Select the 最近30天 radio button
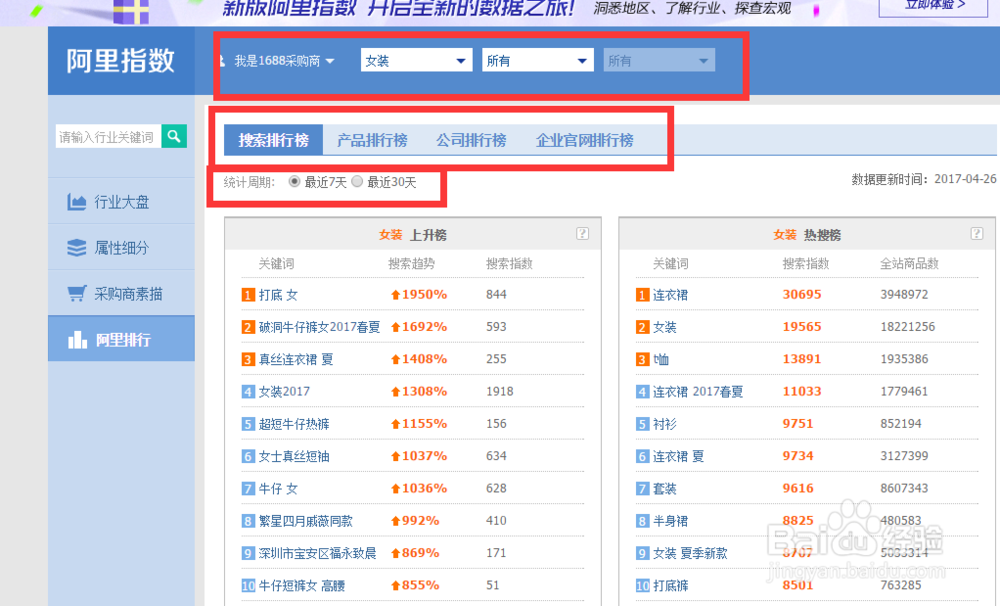 (x=357, y=182)
